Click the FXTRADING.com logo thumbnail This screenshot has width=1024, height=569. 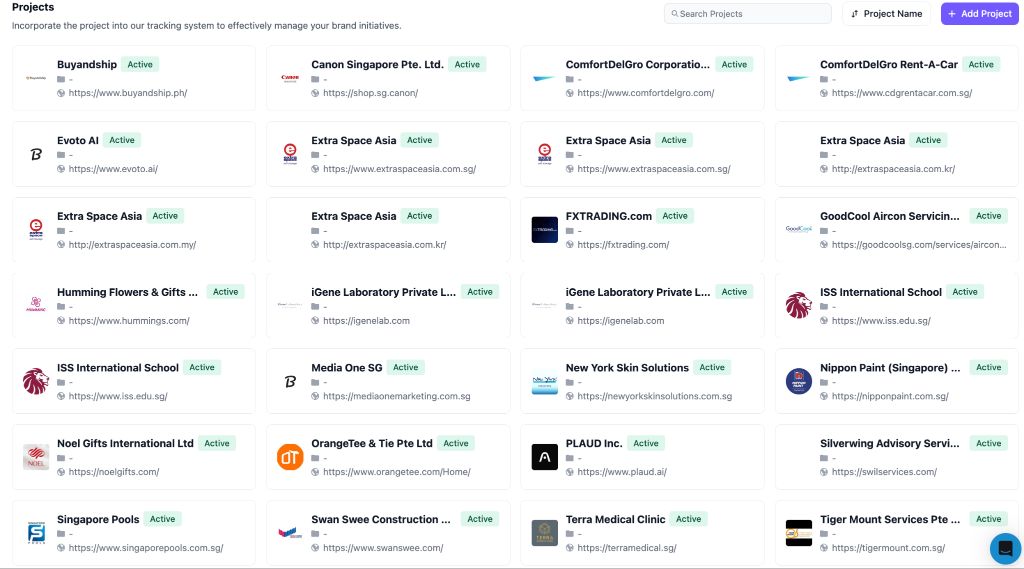[545, 230]
